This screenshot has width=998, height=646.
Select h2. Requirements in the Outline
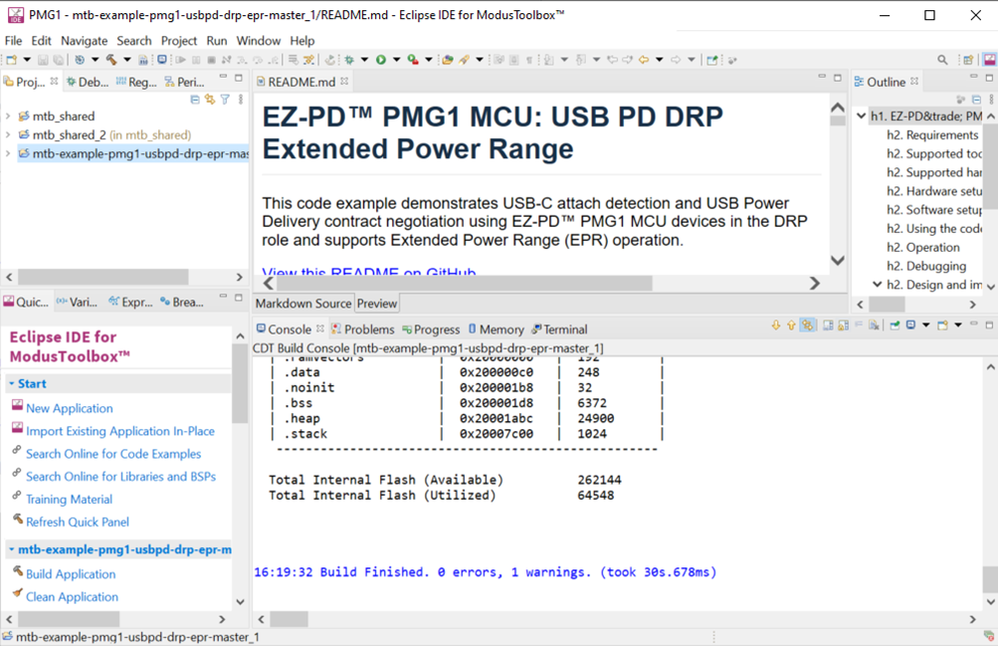932,135
